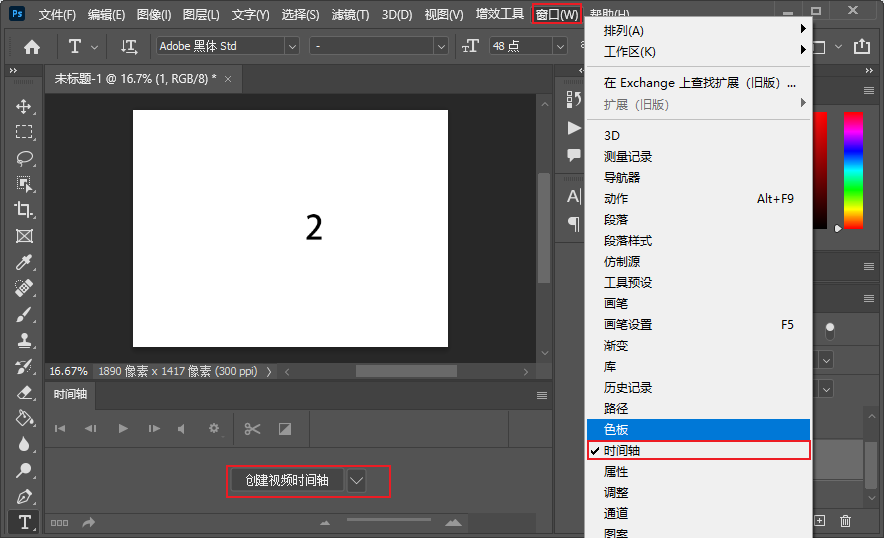
Task: Click the rainbow hue slider strip
Action: point(853,170)
